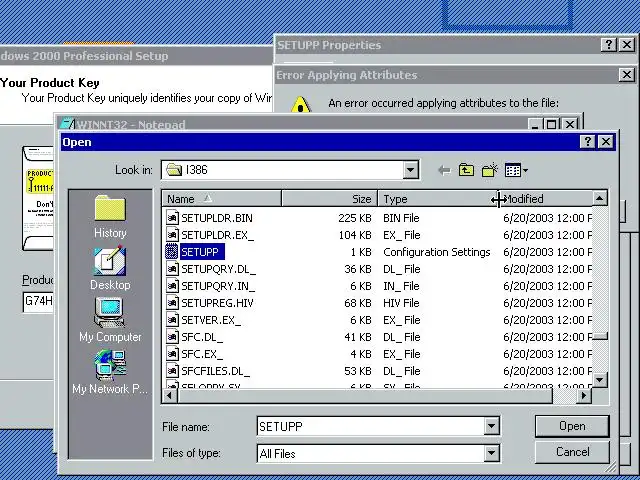Click the Windows 2000 Professional Setup title bar
This screenshot has width=640, height=480.
(x=136, y=56)
